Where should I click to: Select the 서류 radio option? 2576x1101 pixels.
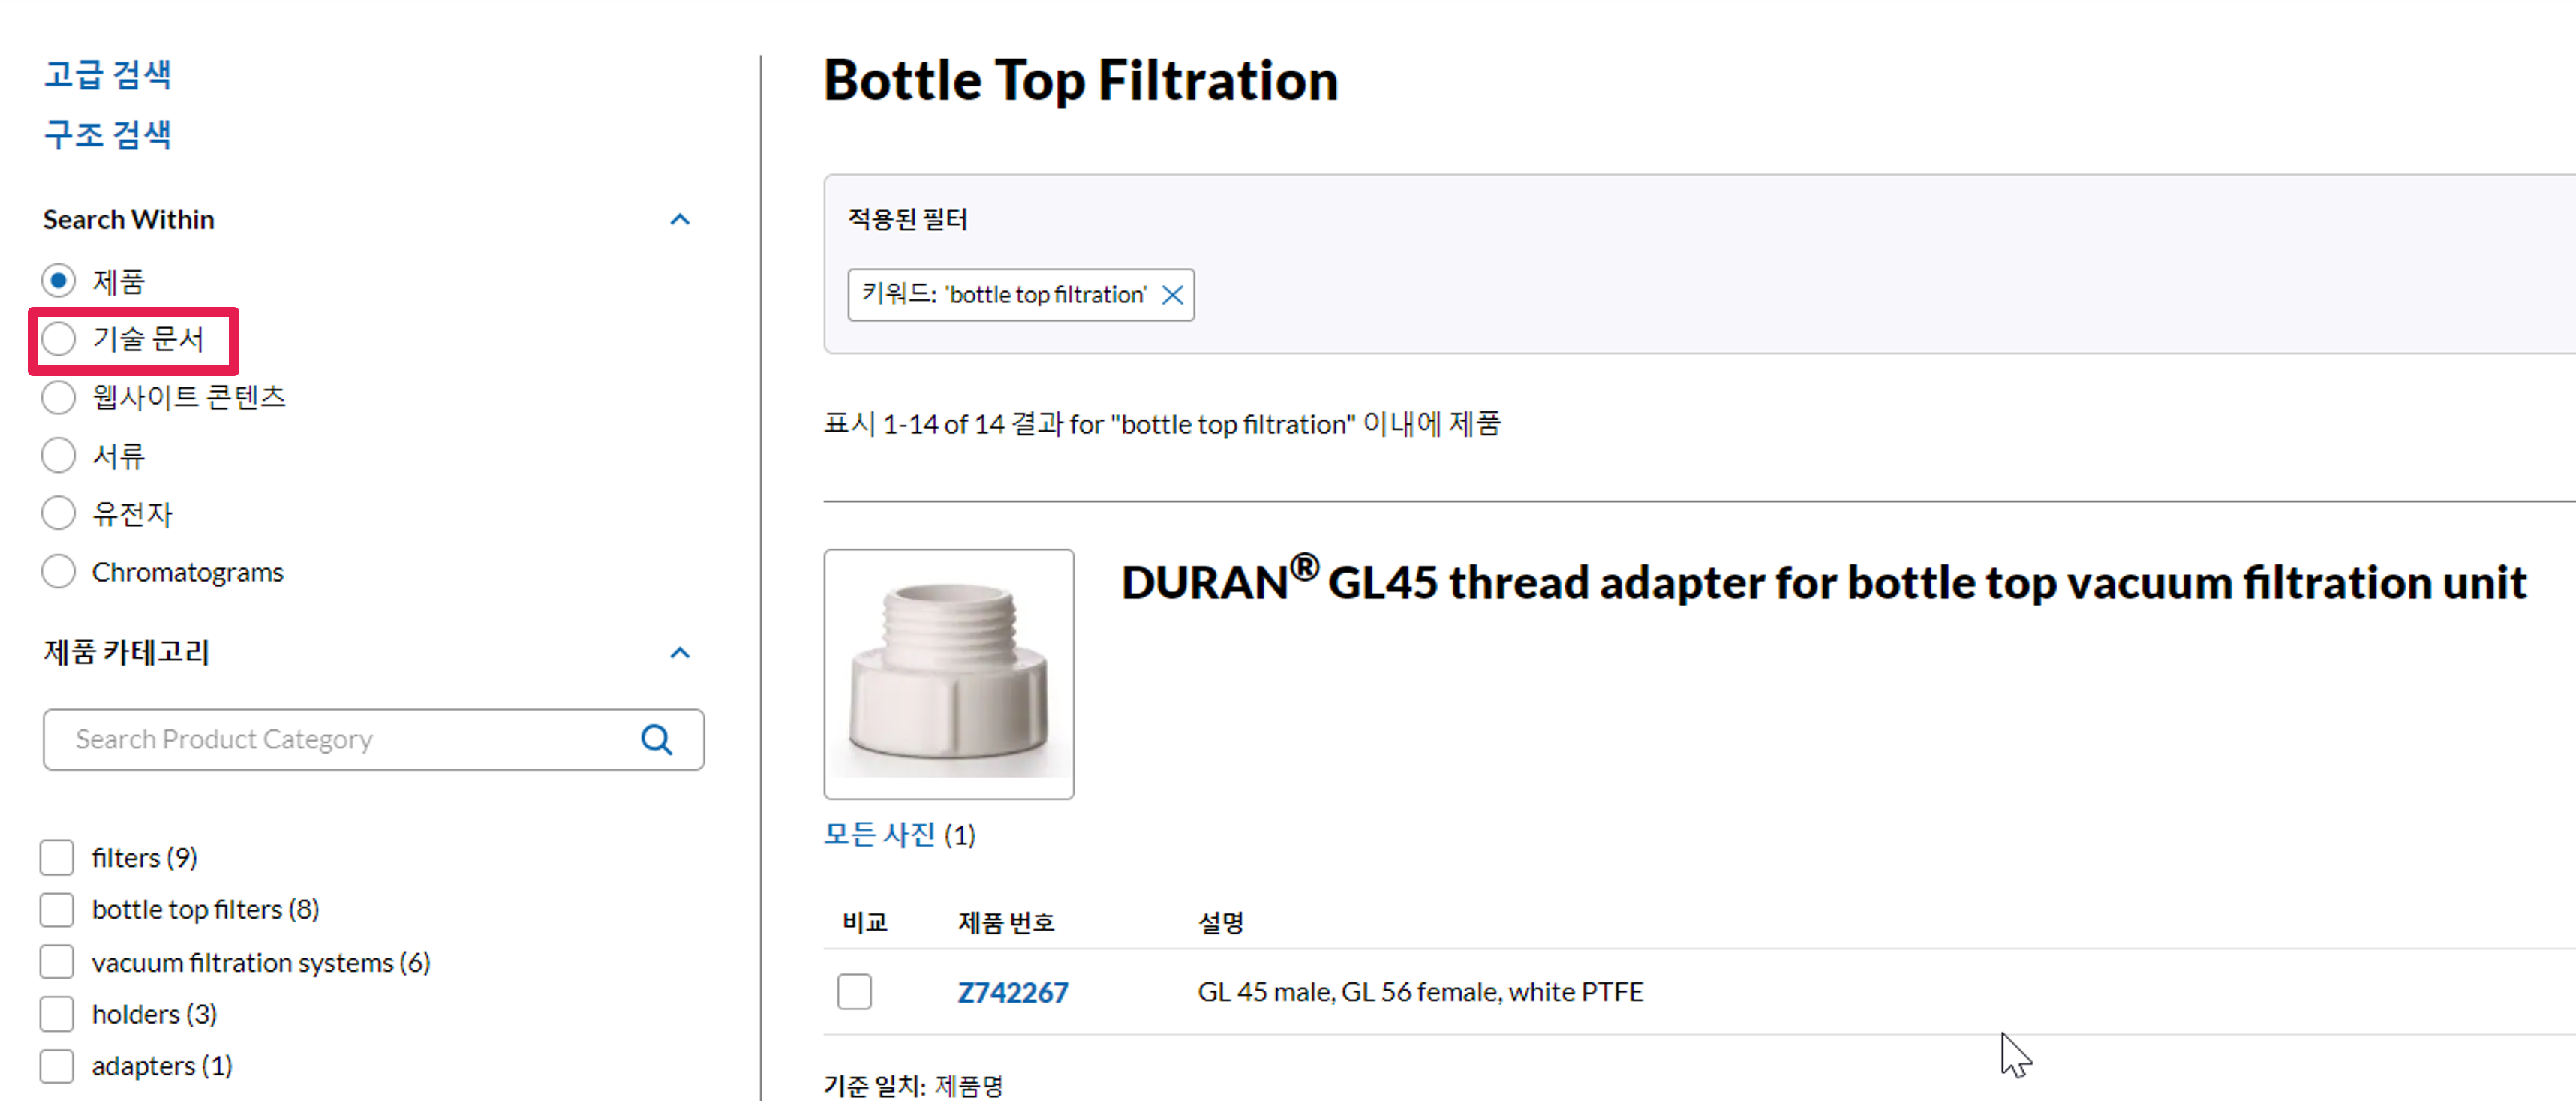(x=59, y=456)
